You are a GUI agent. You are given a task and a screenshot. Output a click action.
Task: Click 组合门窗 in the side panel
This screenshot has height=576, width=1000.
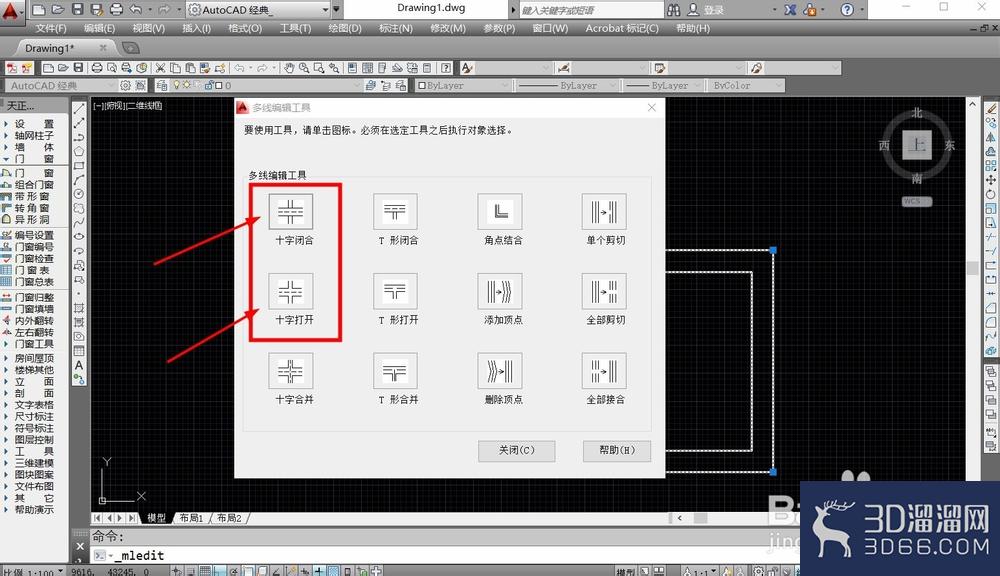click(x=34, y=184)
